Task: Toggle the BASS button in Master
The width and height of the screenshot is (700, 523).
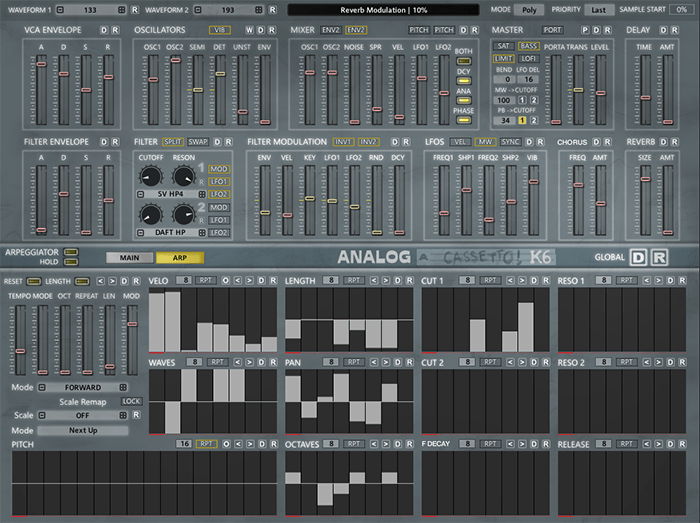Action: (529, 46)
